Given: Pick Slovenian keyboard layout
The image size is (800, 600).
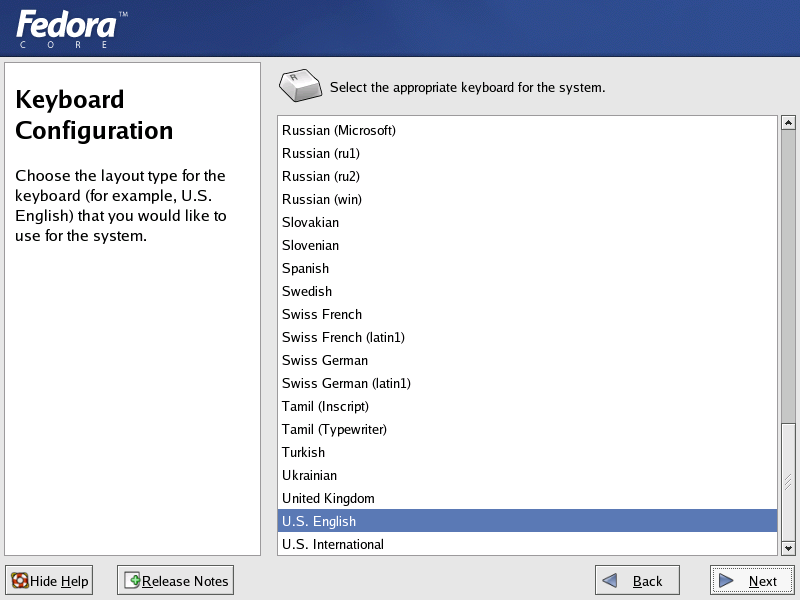Looking at the screenshot, I should point(527,245).
